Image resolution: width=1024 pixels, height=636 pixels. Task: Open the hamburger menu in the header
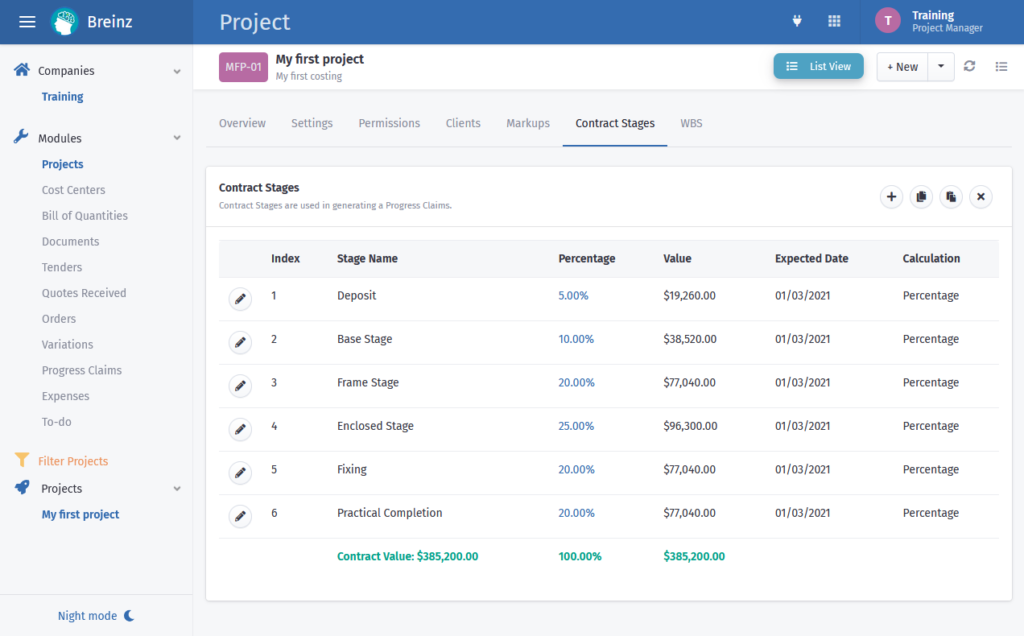(27, 22)
